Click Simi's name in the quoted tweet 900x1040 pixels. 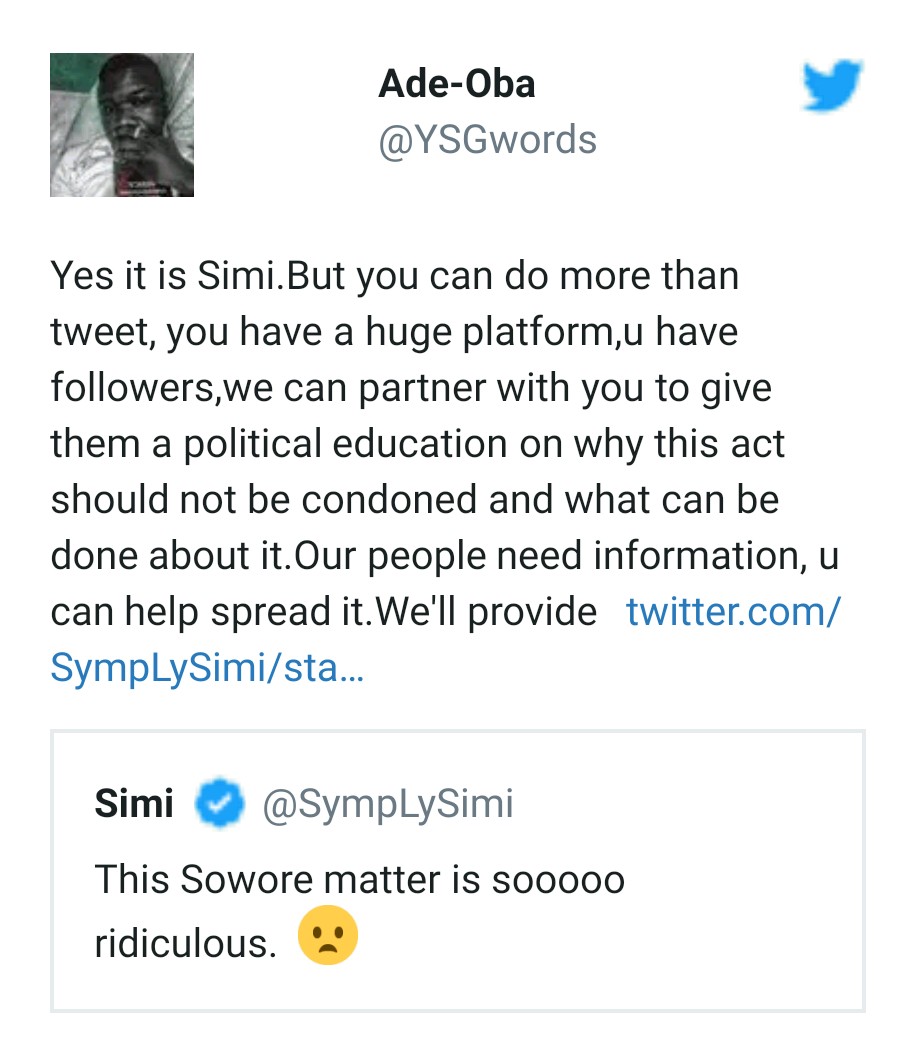[134, 804]
